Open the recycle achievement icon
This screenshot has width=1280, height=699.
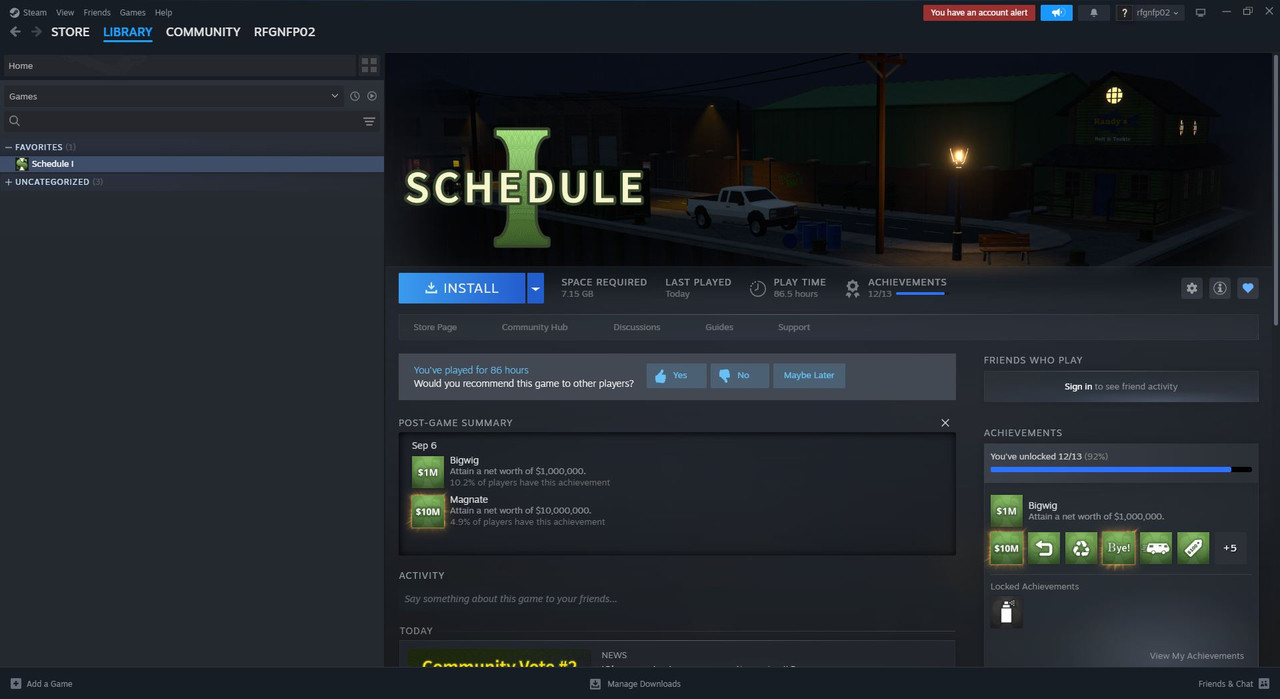[1081, 548]
